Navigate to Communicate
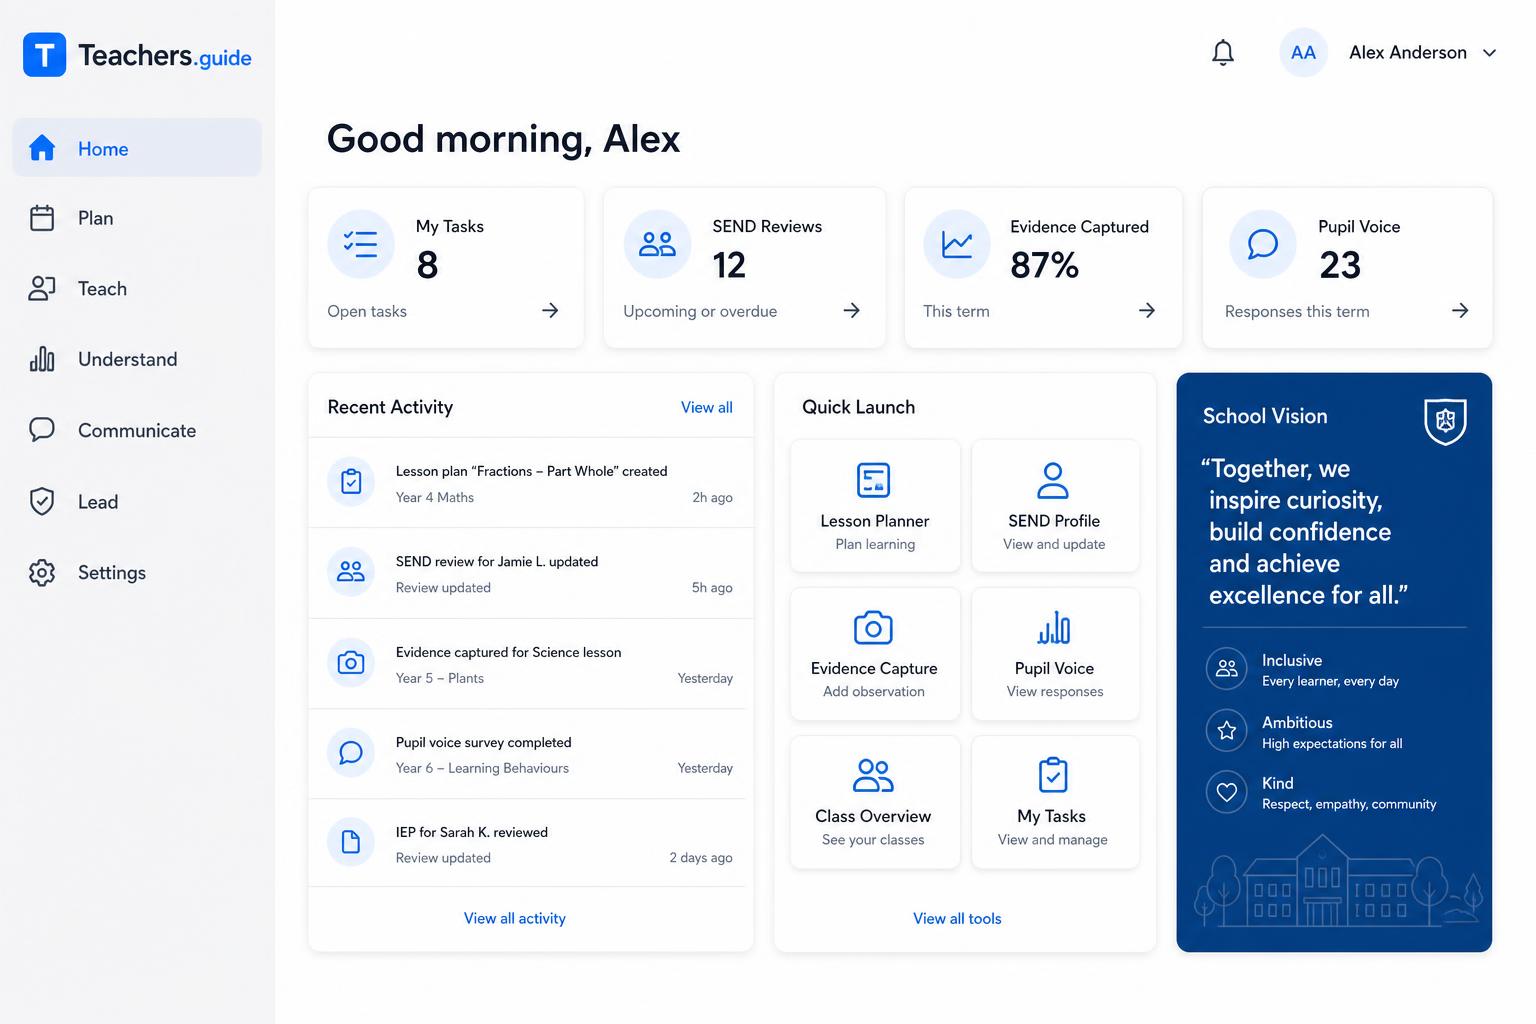This screenshot has height=1024, width=1536. [137, 430]
